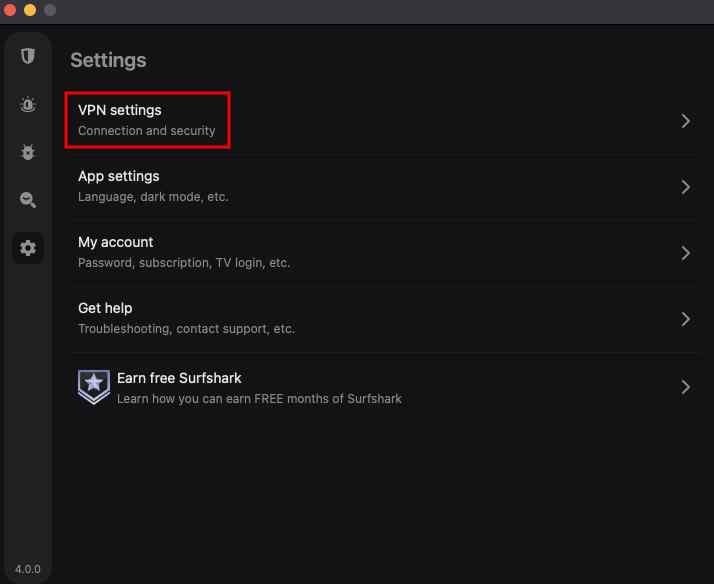Click the Settings page heading
The width and height of the screenshot is (714, 584).
[x=108, y=61]
